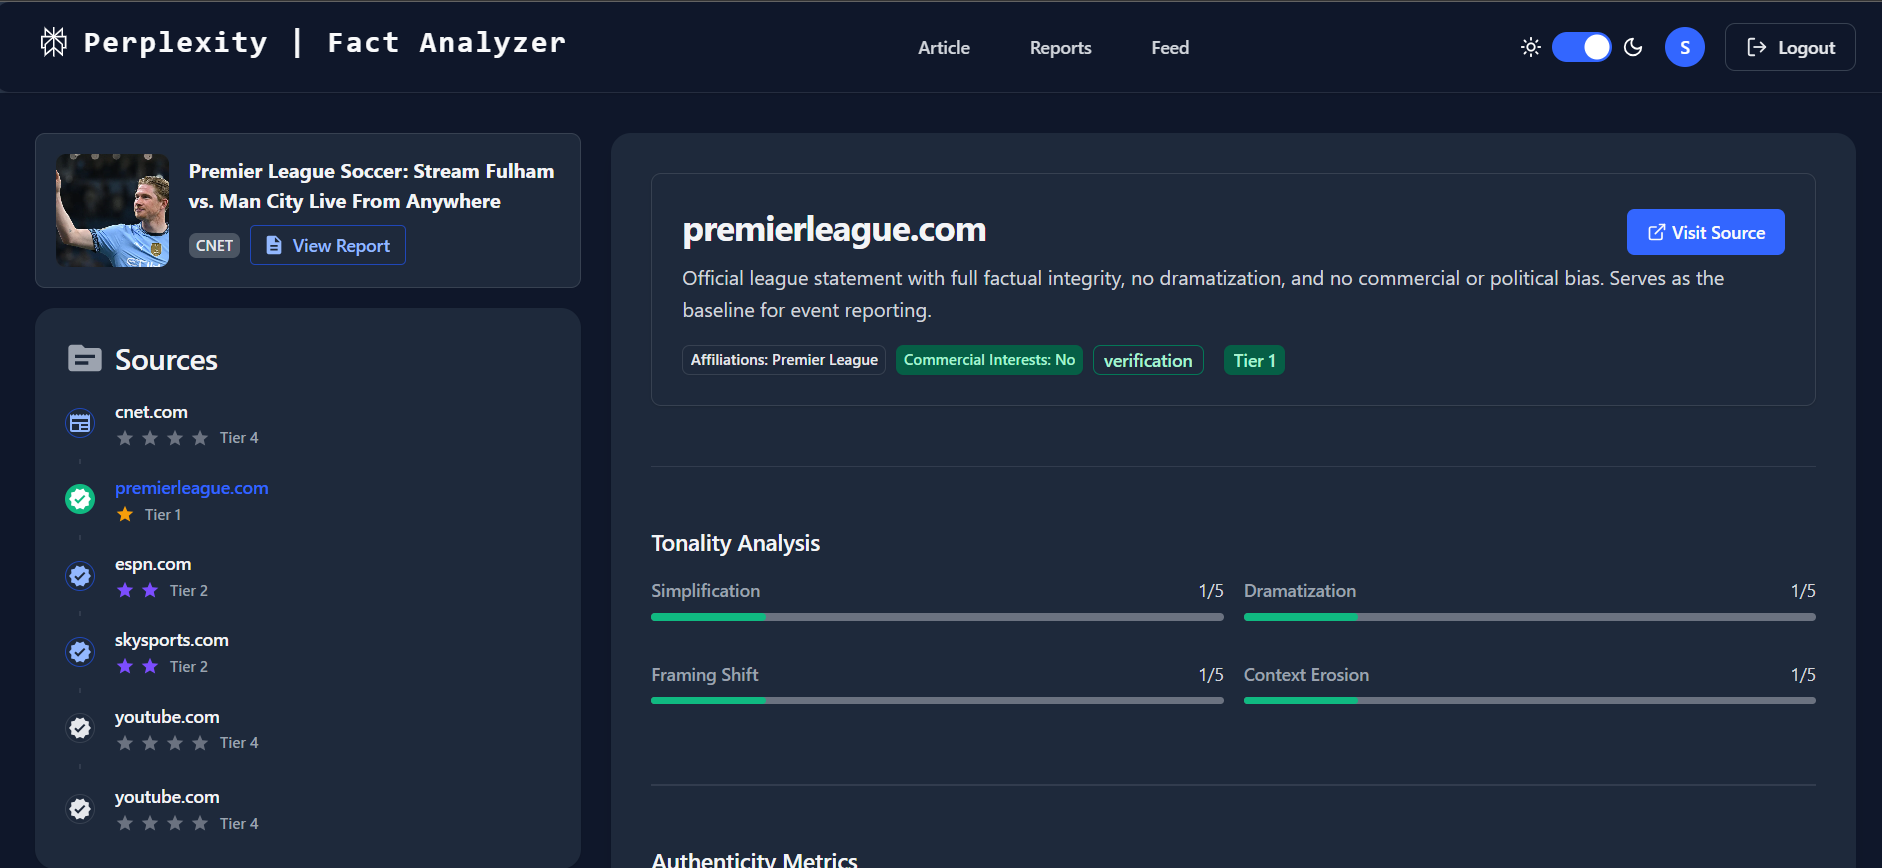
Task: Click the Dramatization progress bar
Action: point(1529,617)
